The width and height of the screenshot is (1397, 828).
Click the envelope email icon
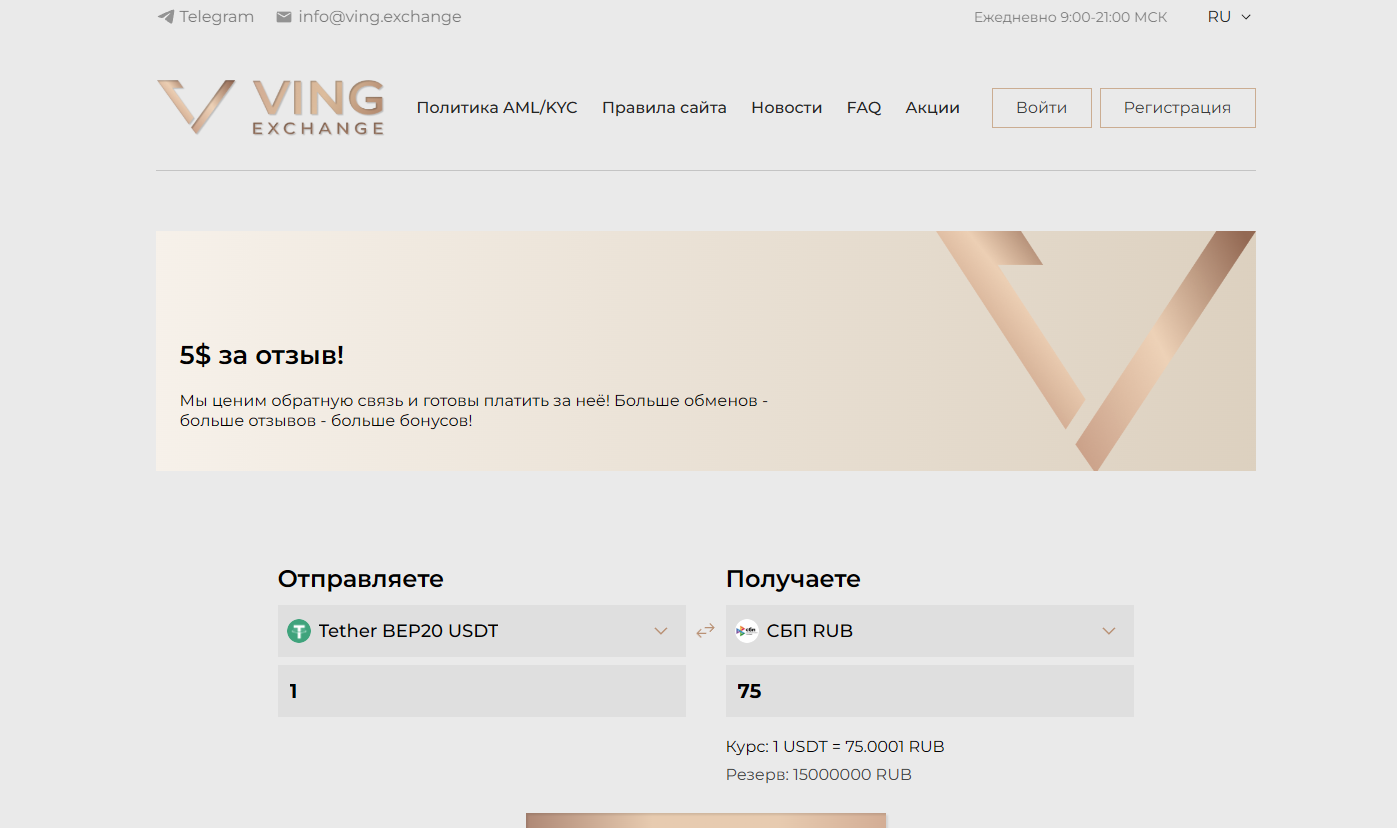[284, 17]
